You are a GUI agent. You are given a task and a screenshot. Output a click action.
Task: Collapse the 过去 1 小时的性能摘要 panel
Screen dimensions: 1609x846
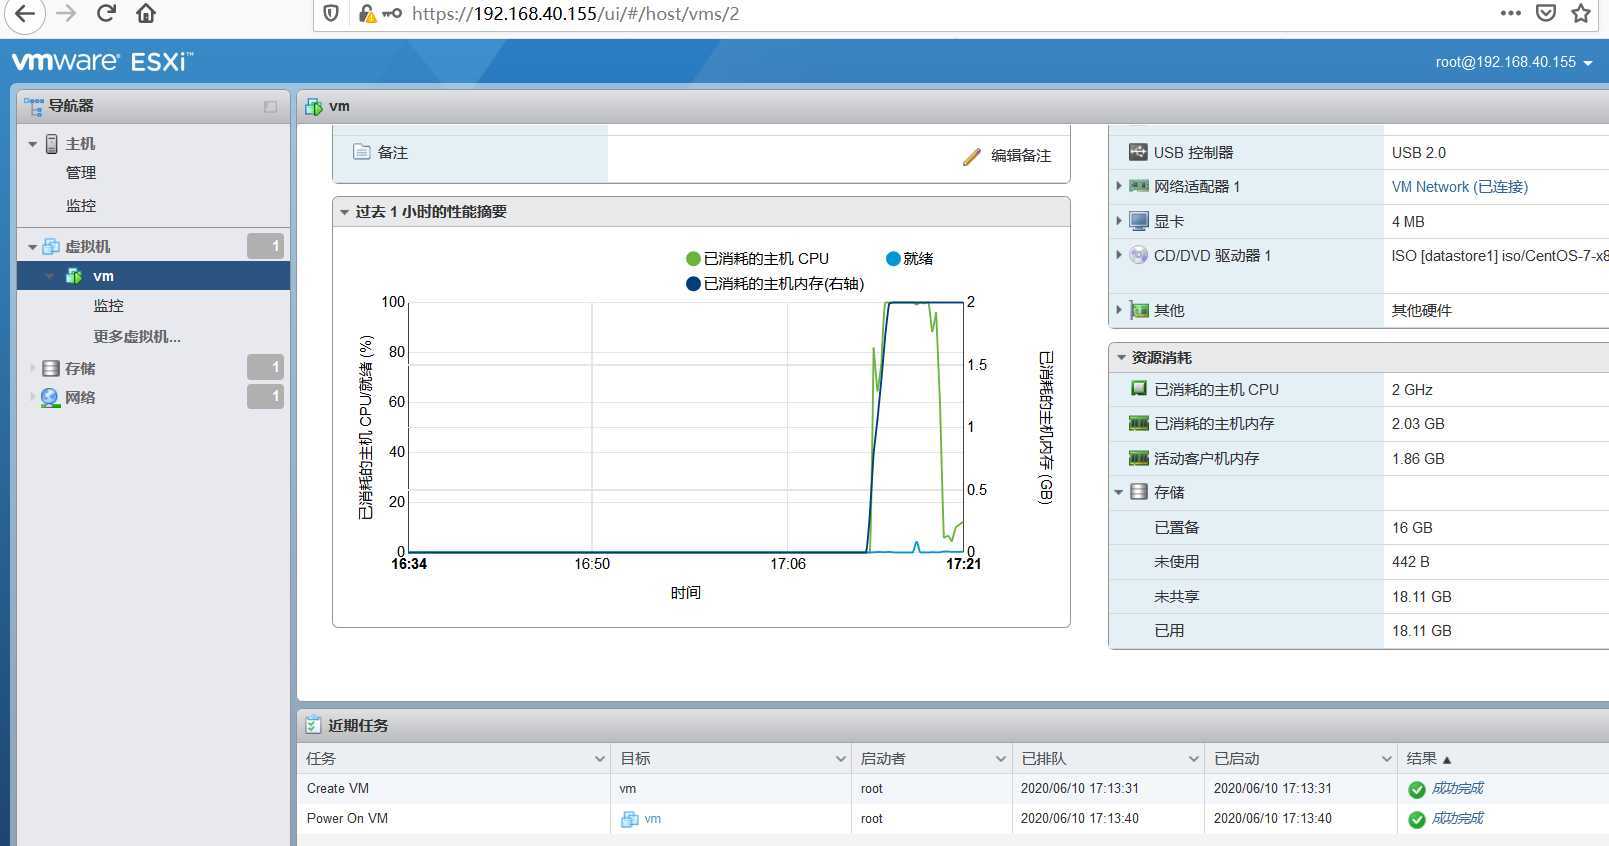point(344,212)
